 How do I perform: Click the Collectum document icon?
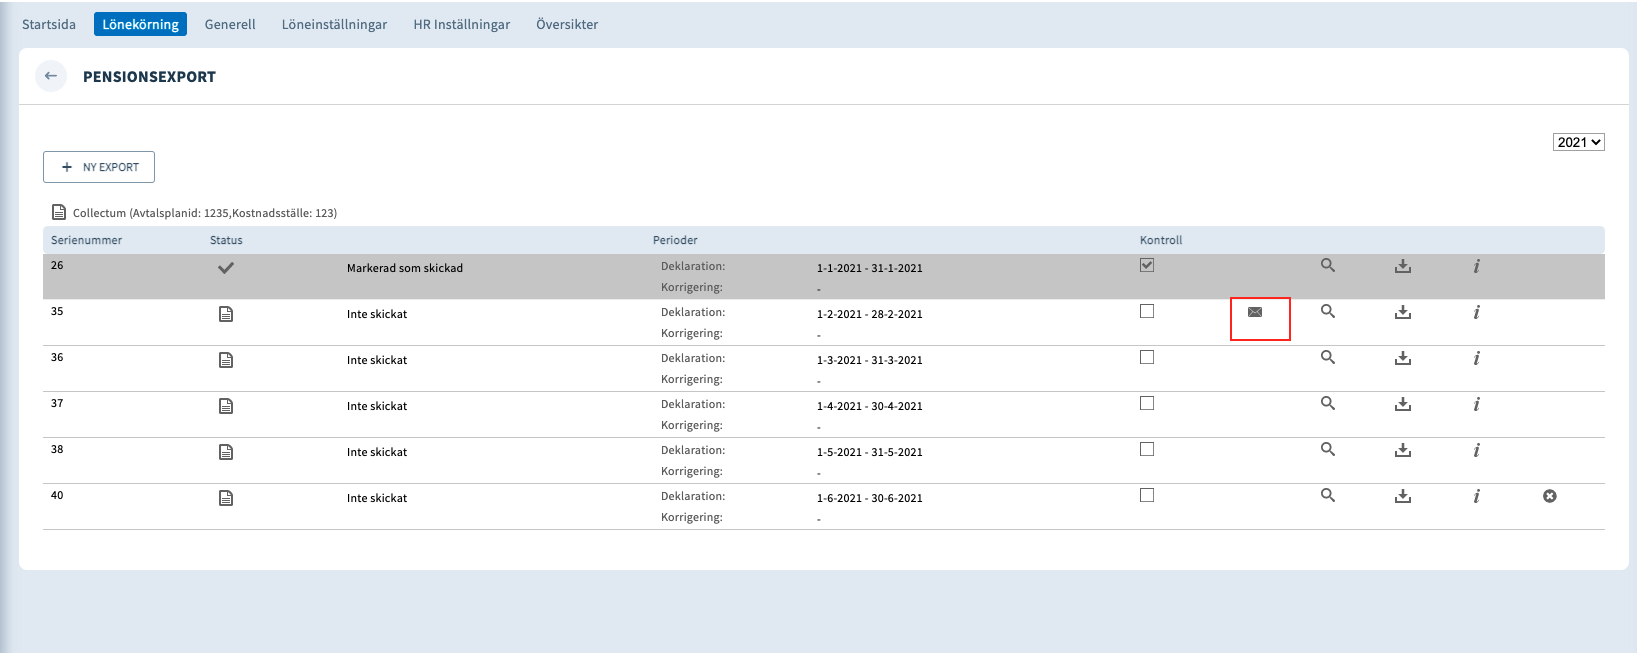59,212
